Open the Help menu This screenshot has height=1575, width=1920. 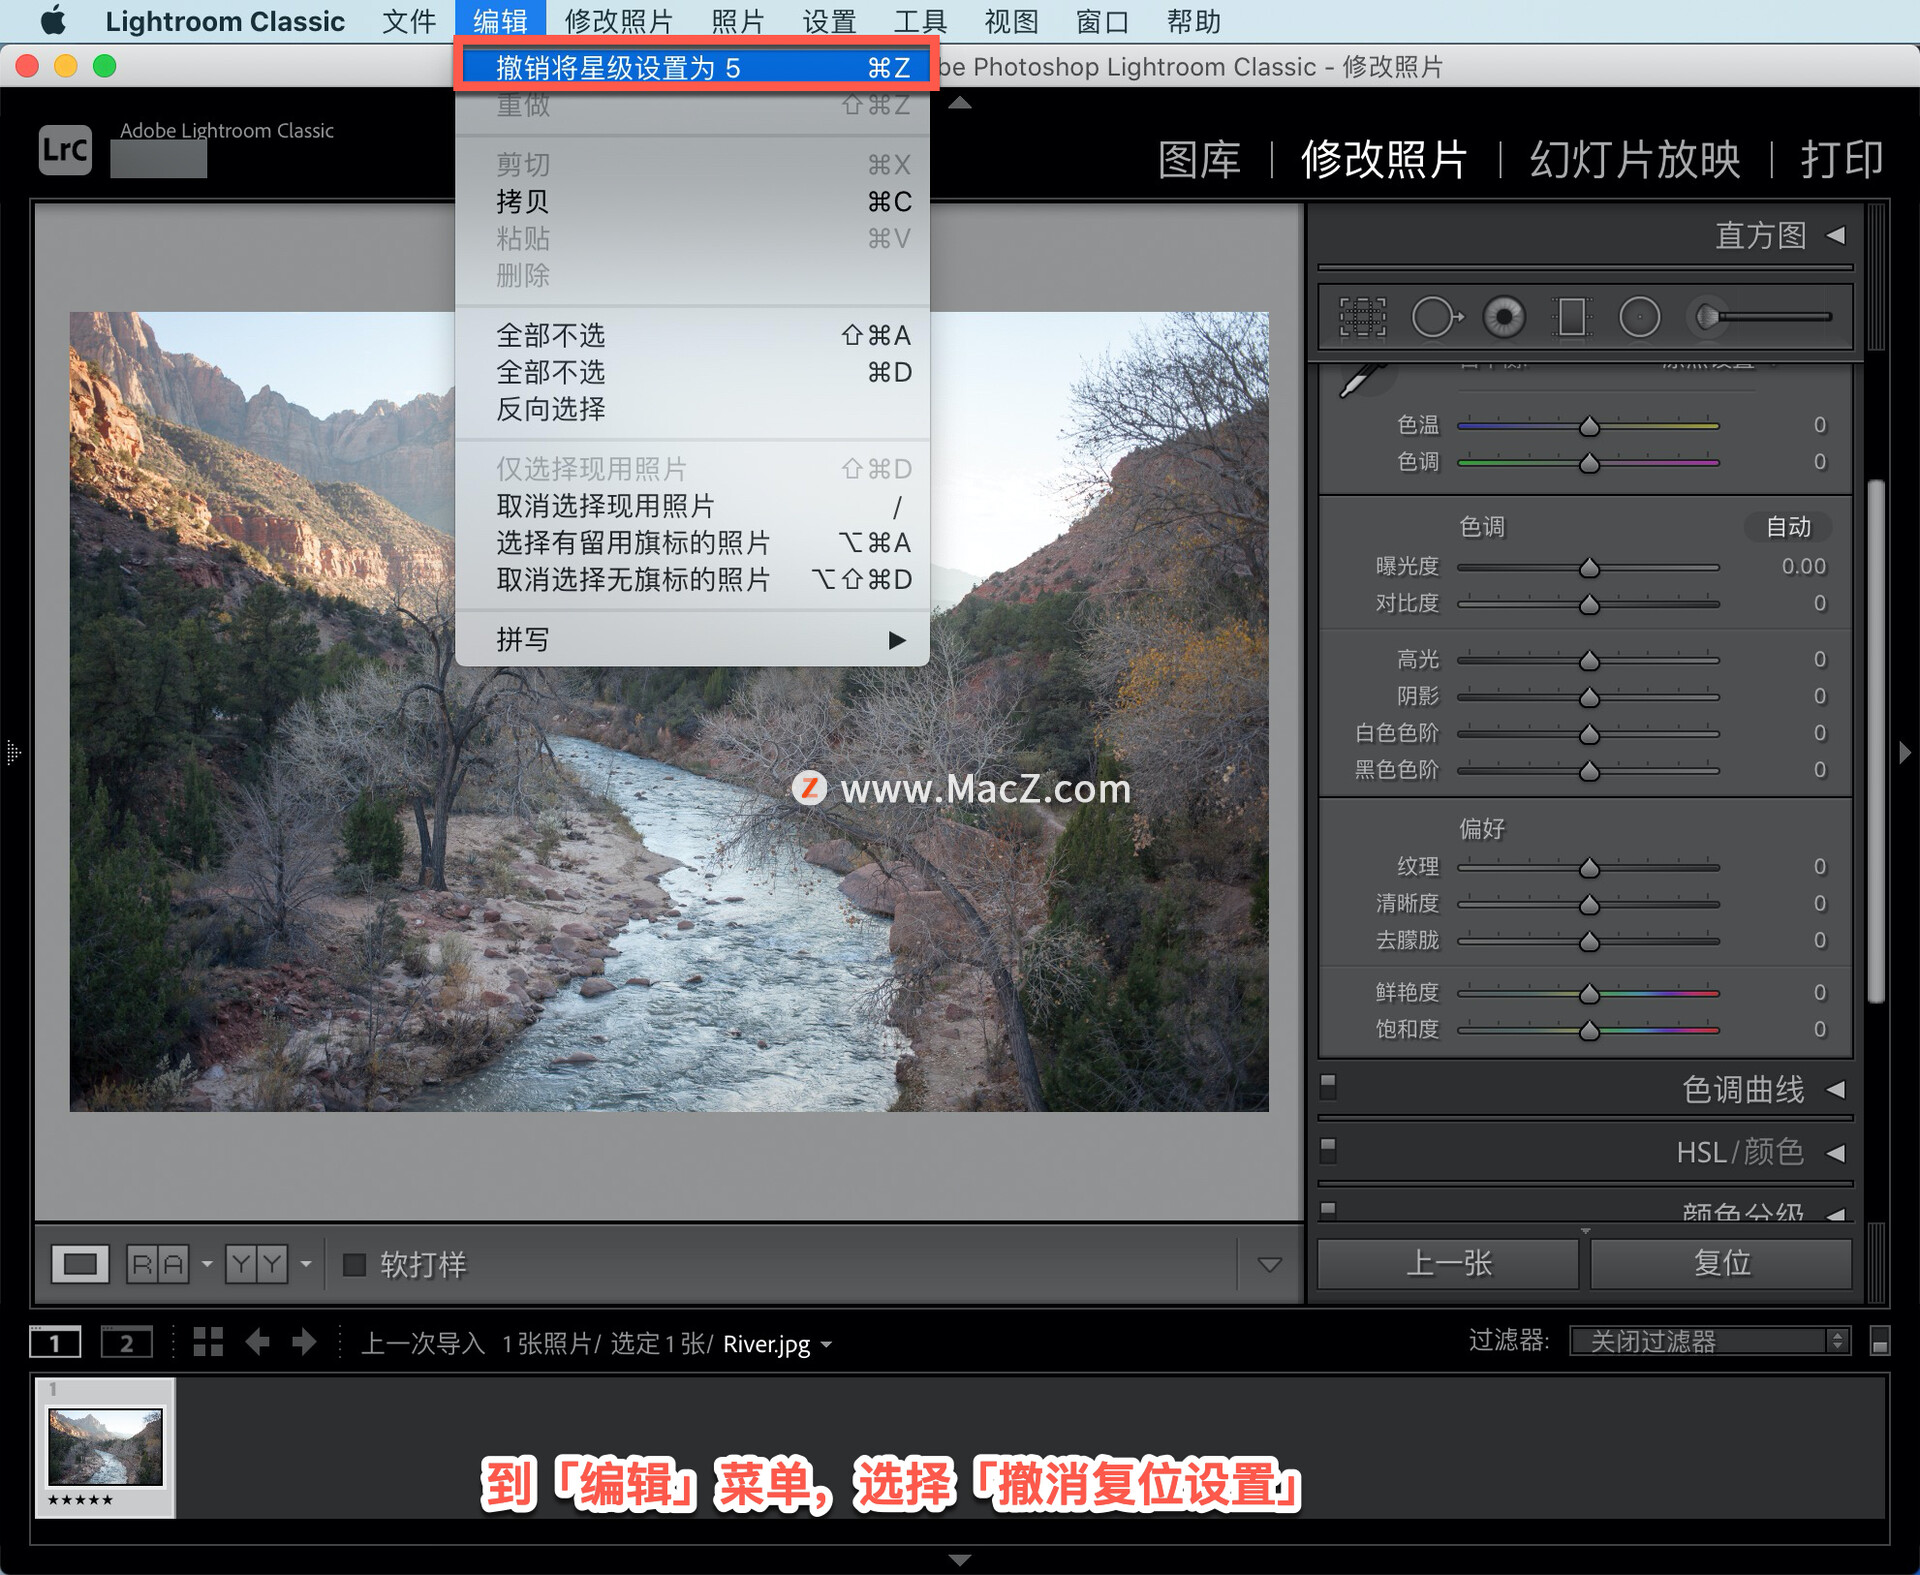[x=1193, y=21]
